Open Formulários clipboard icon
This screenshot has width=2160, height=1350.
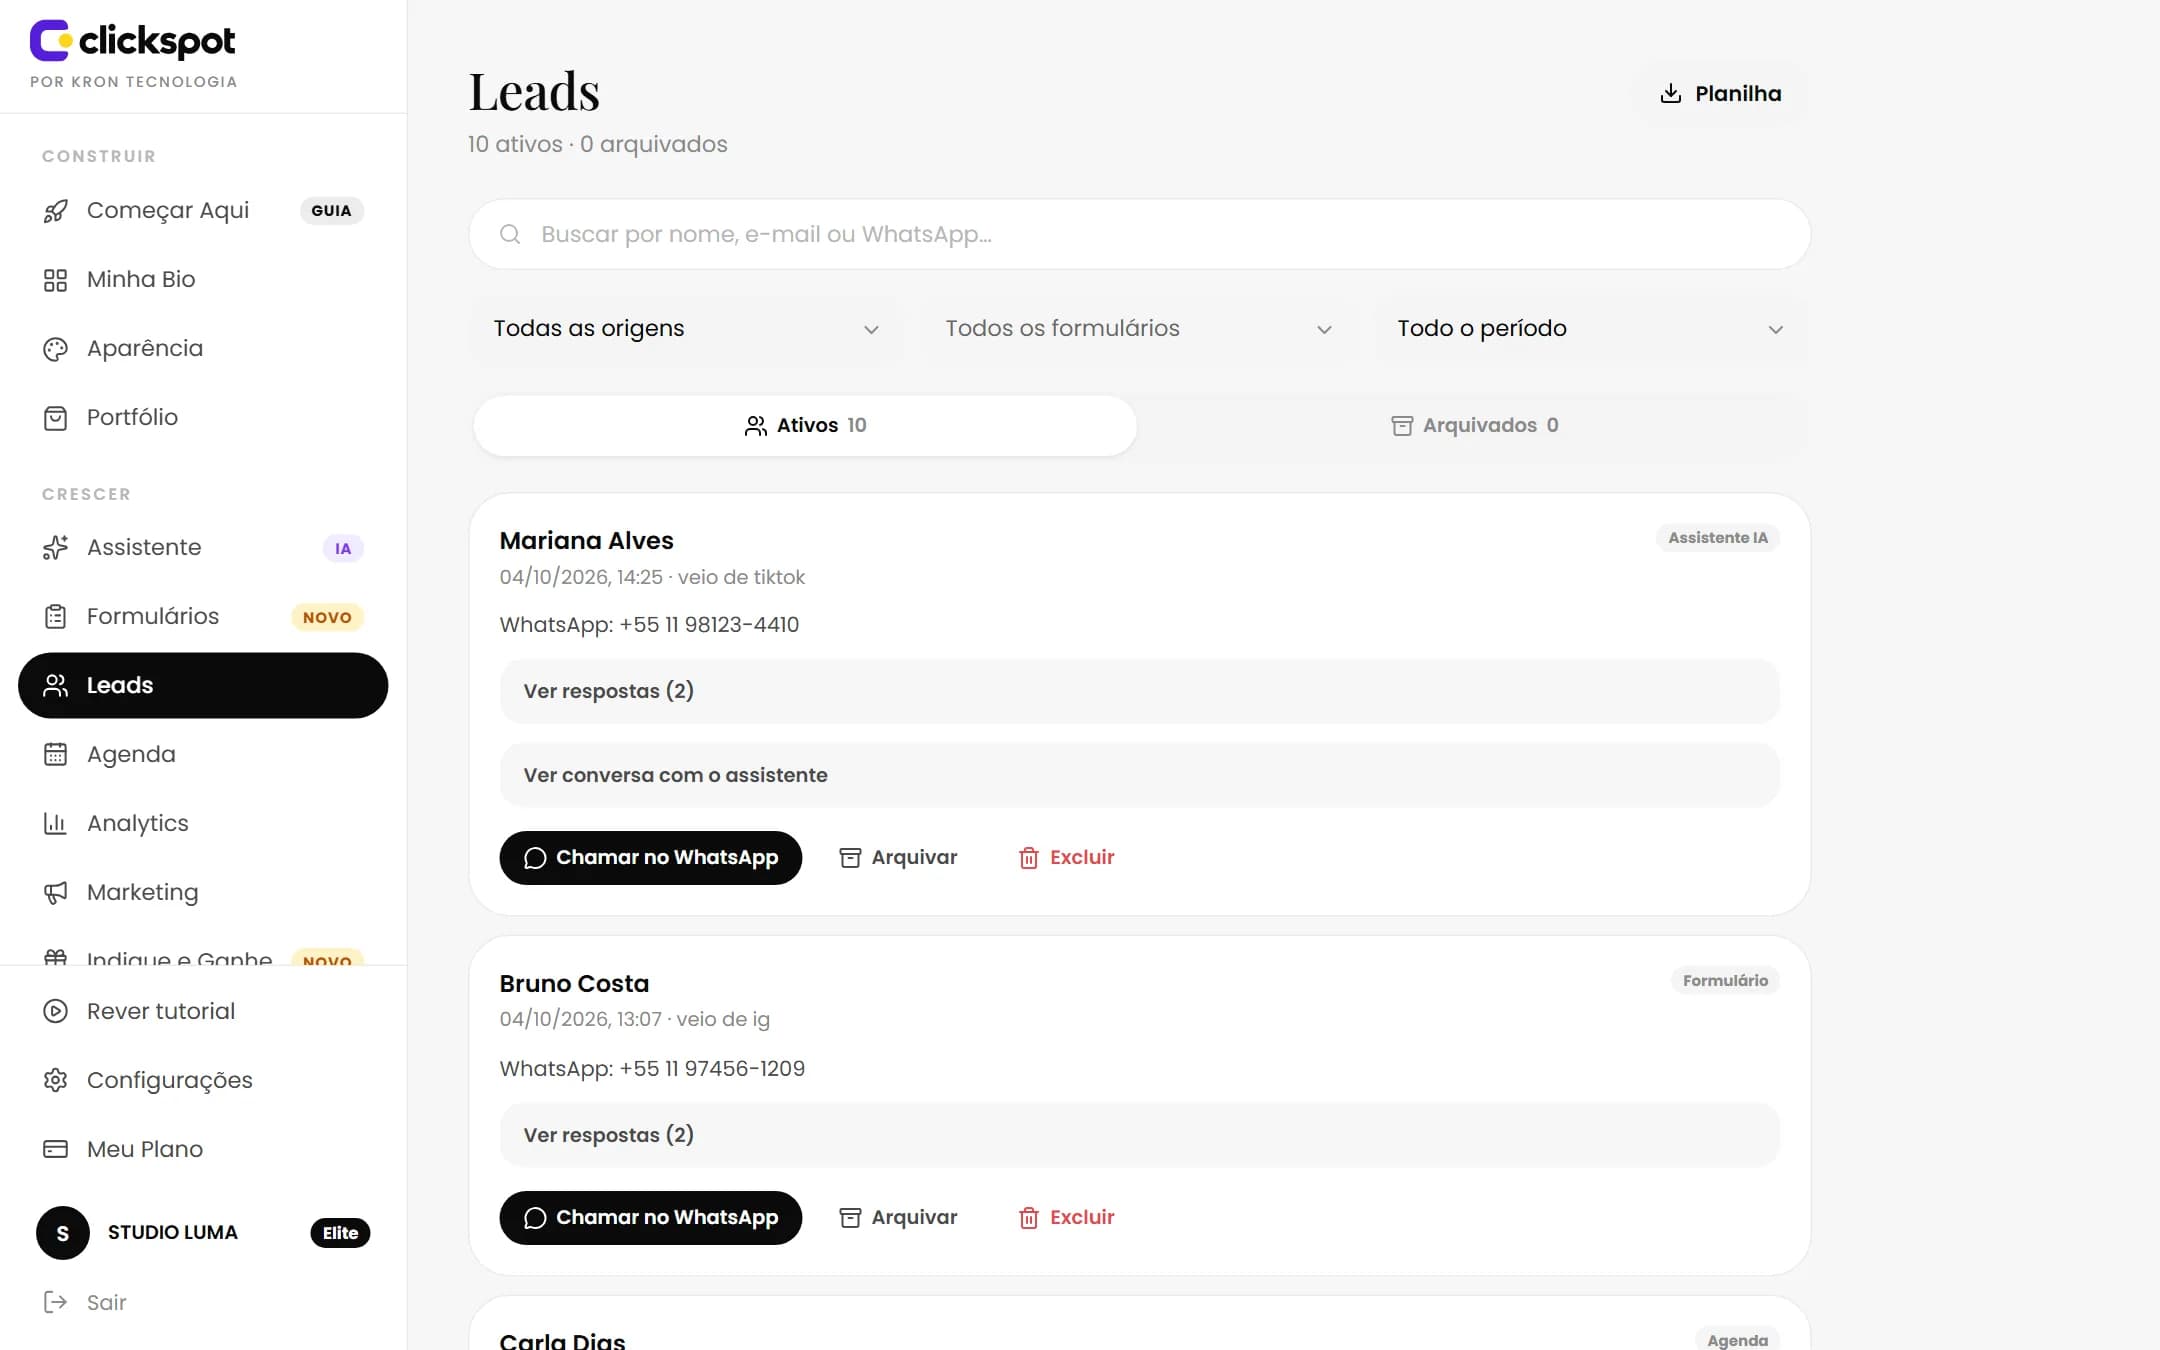(55, 617)
